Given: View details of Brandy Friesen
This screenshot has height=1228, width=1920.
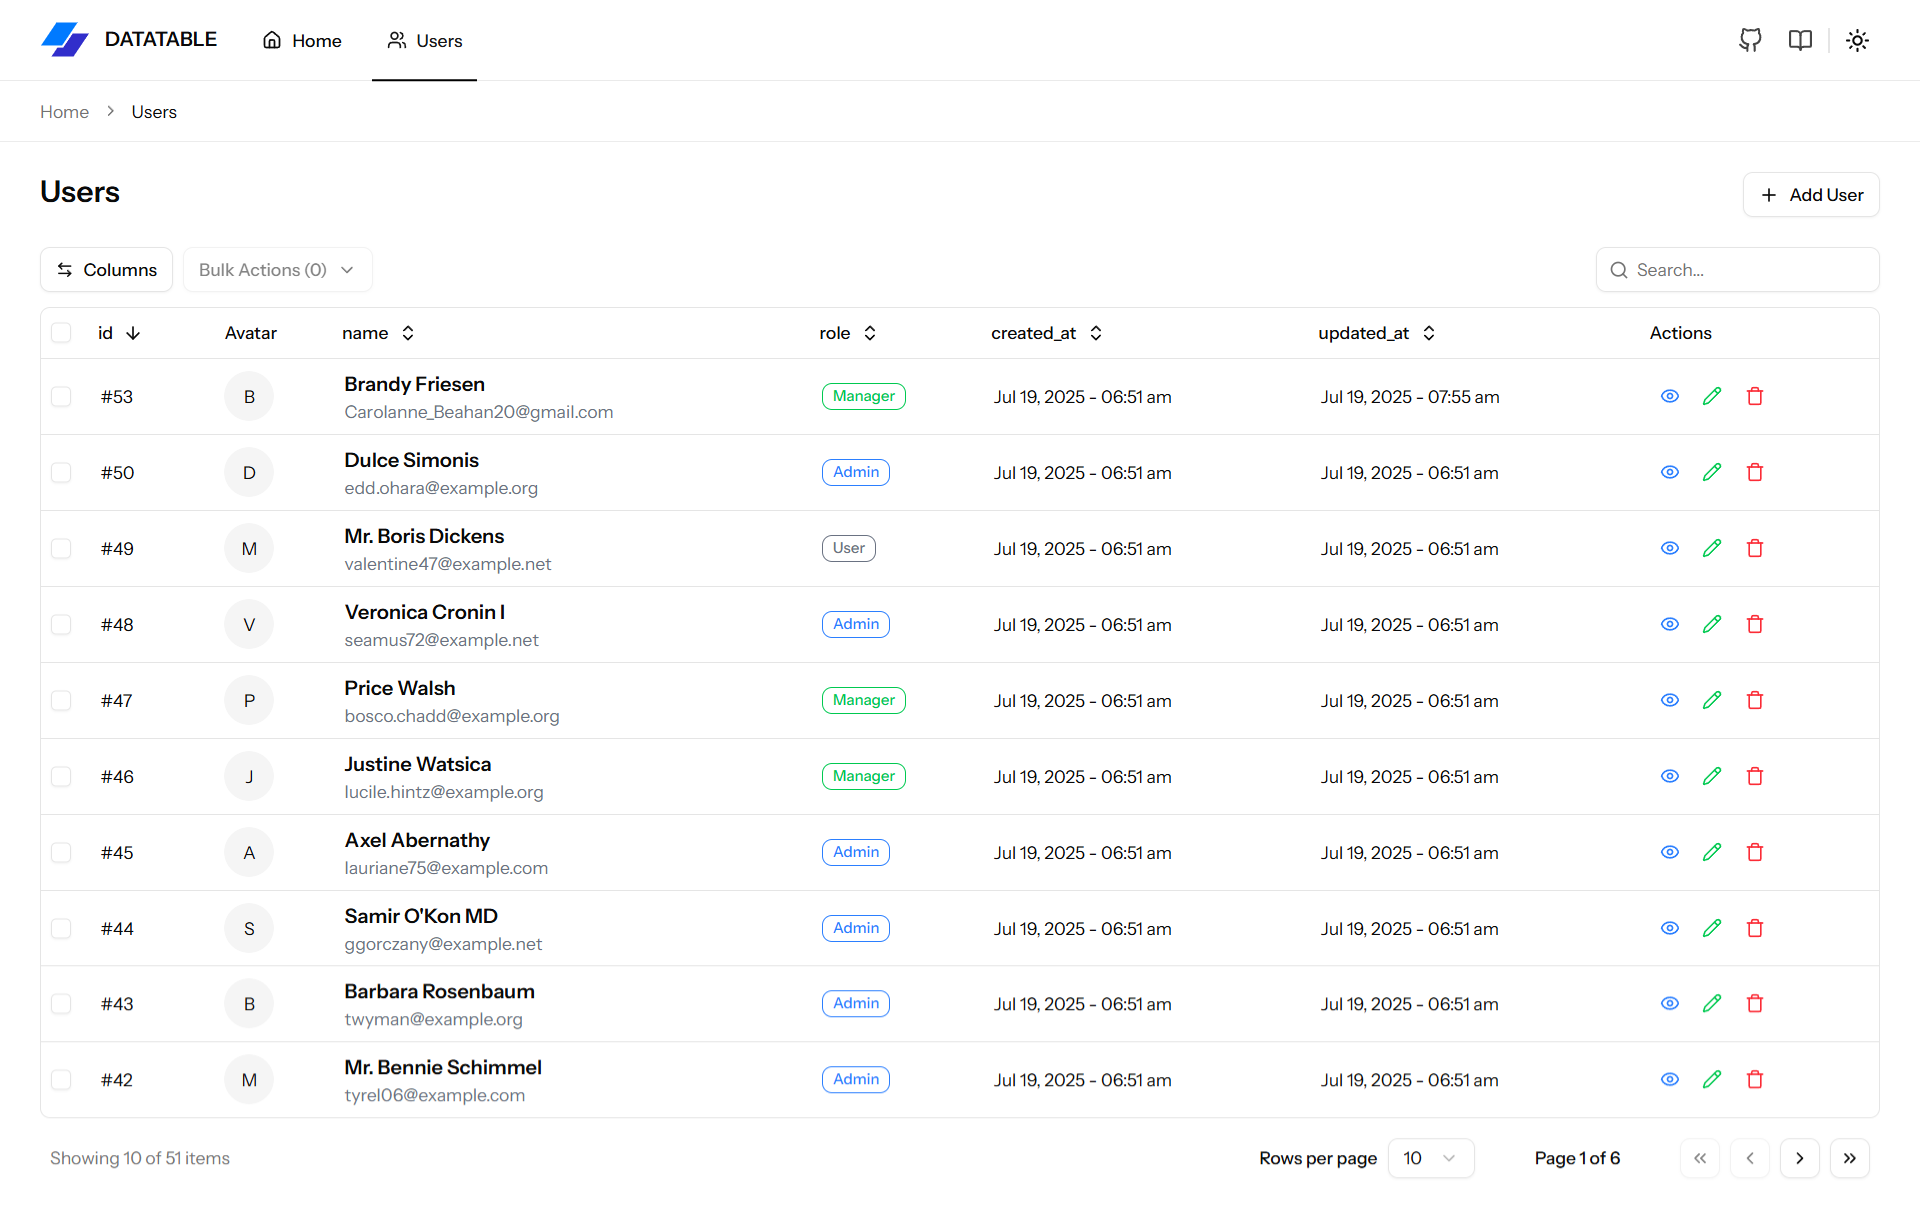Looking at the screenshot, I should [1669, 396].
